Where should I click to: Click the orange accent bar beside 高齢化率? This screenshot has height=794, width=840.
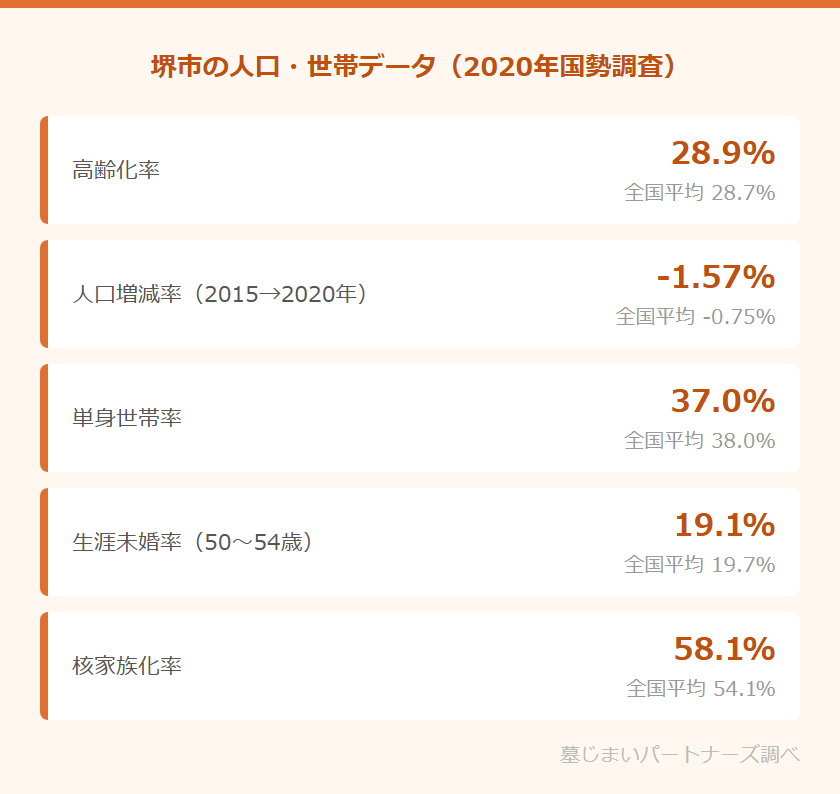pyautogui.click(x=44, y=170)
